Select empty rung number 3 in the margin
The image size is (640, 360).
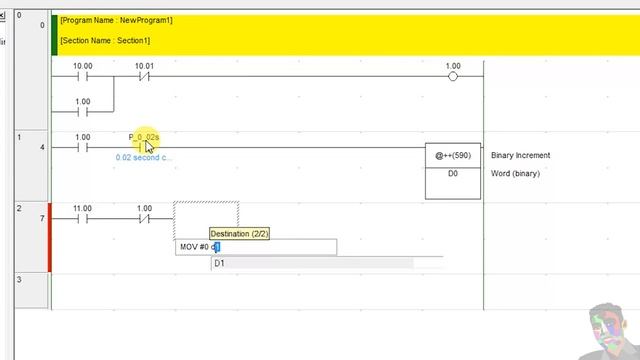tap(19, 280)
